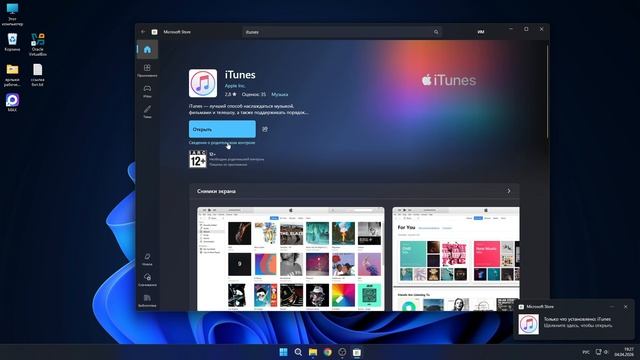Click the search magnifier in Store search box
The width and height of the screenshot is (640, 360).
pos(436,32)
